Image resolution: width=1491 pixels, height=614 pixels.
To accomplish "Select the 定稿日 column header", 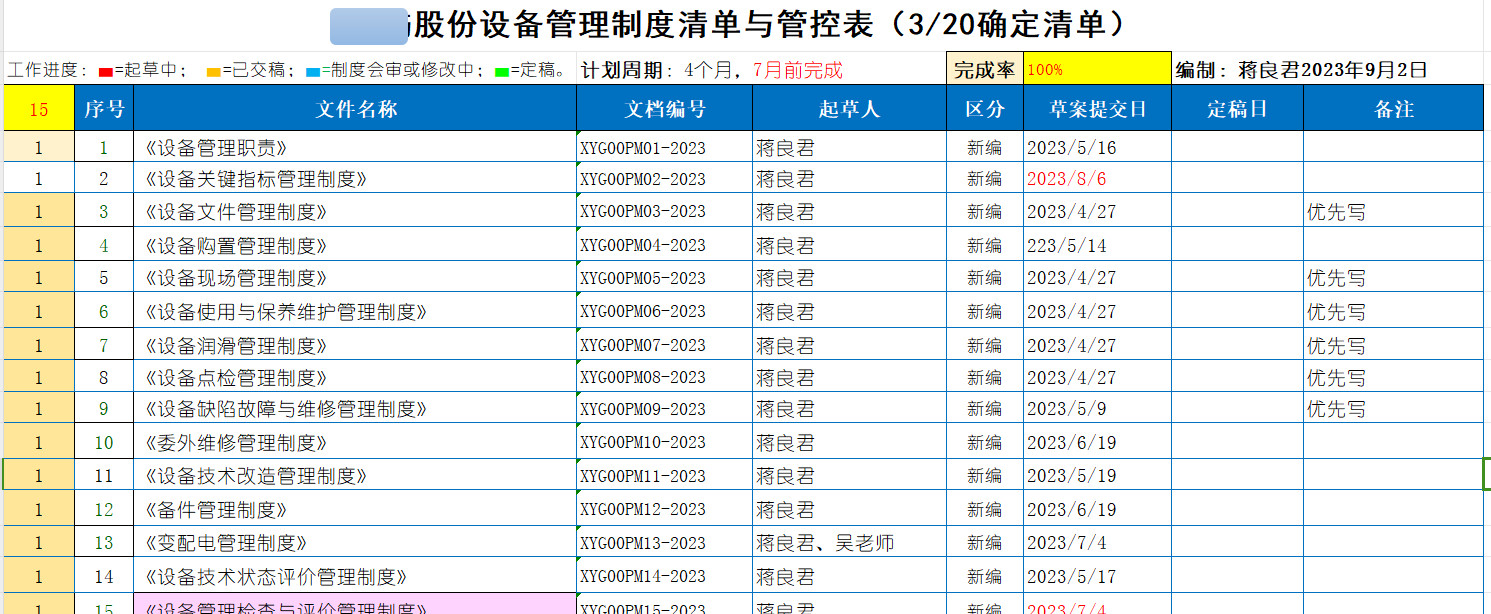I will coord(1237,109).
